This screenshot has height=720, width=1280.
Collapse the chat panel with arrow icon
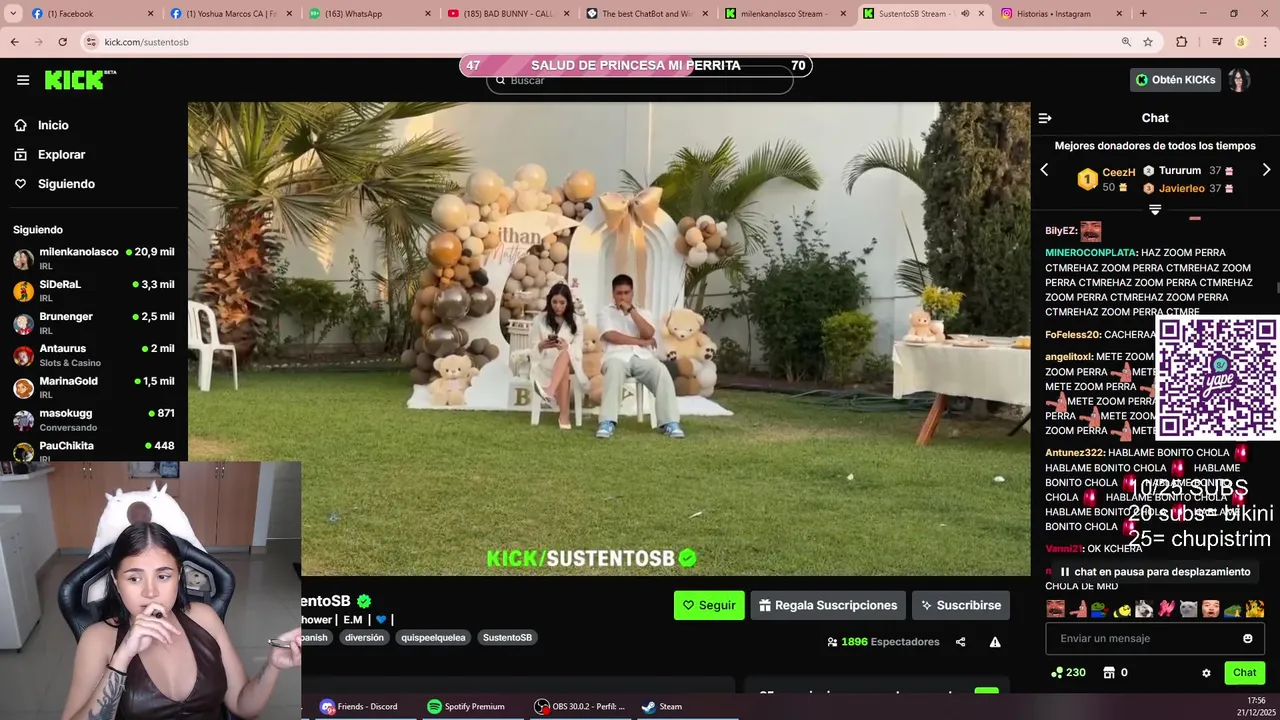point(1045,118)
